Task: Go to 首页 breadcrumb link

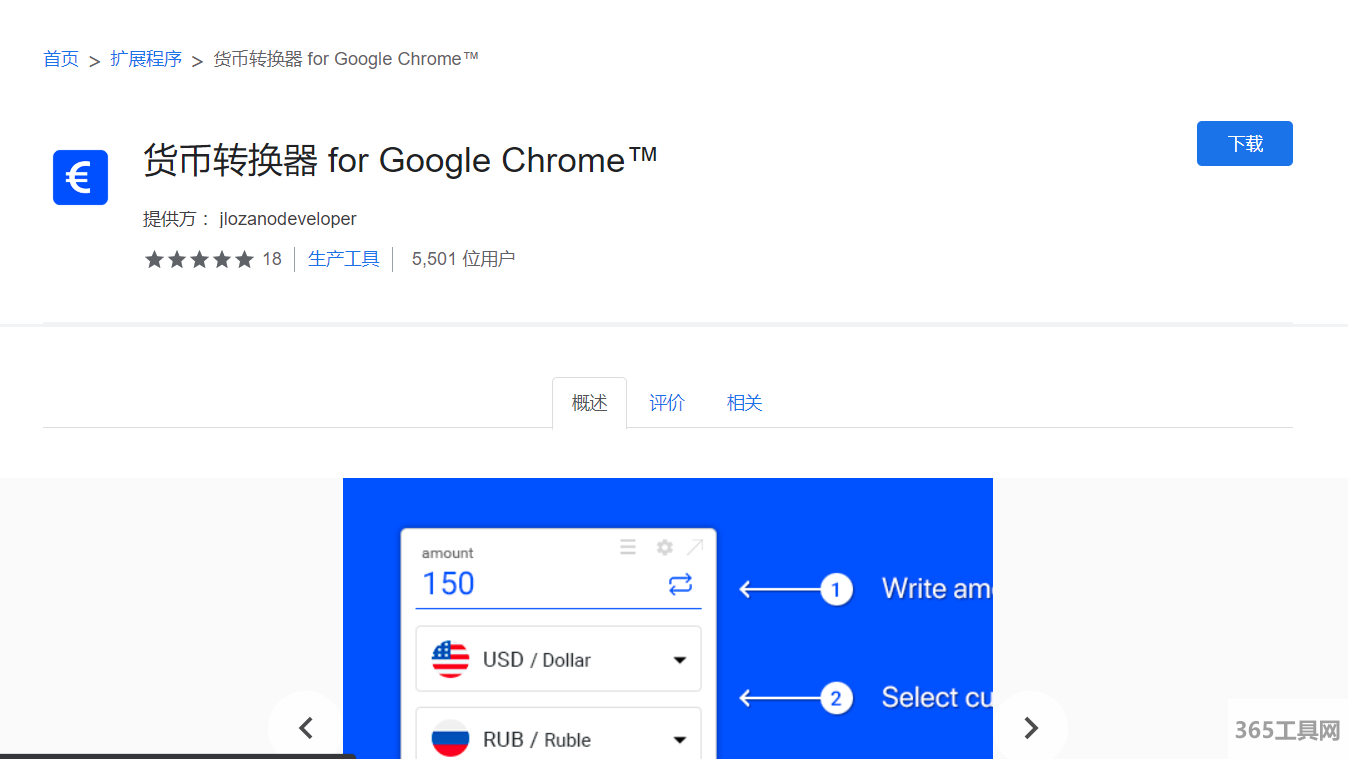Action: [x=61, y=59]
